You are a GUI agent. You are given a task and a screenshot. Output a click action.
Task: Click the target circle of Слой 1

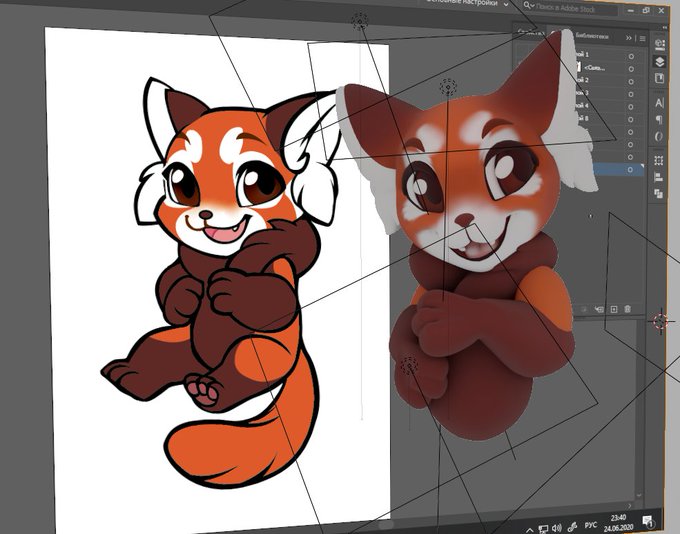tap(631, 56)
